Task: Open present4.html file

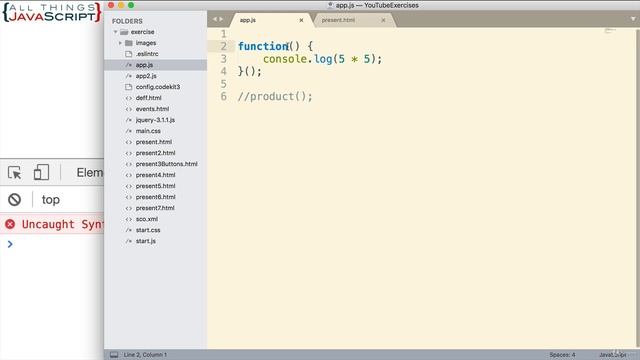Action: tap(156, 175)
